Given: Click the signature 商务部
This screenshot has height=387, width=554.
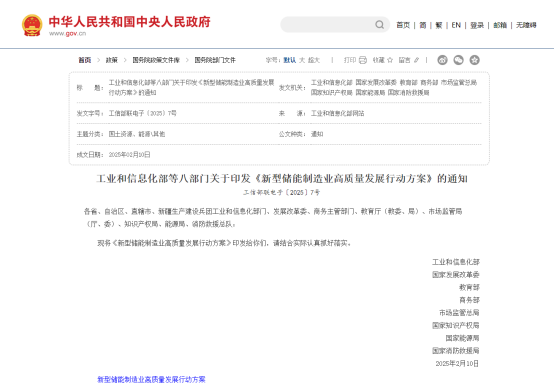Looking at the screenshot, I should (x=469, y=300).
